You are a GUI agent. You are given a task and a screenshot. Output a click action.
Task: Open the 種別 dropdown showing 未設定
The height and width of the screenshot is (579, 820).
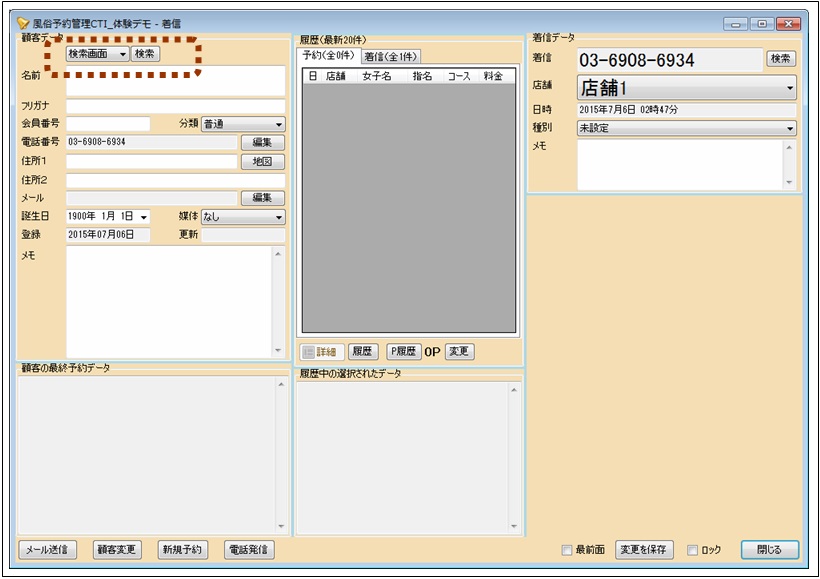click(x=687, y=128)
